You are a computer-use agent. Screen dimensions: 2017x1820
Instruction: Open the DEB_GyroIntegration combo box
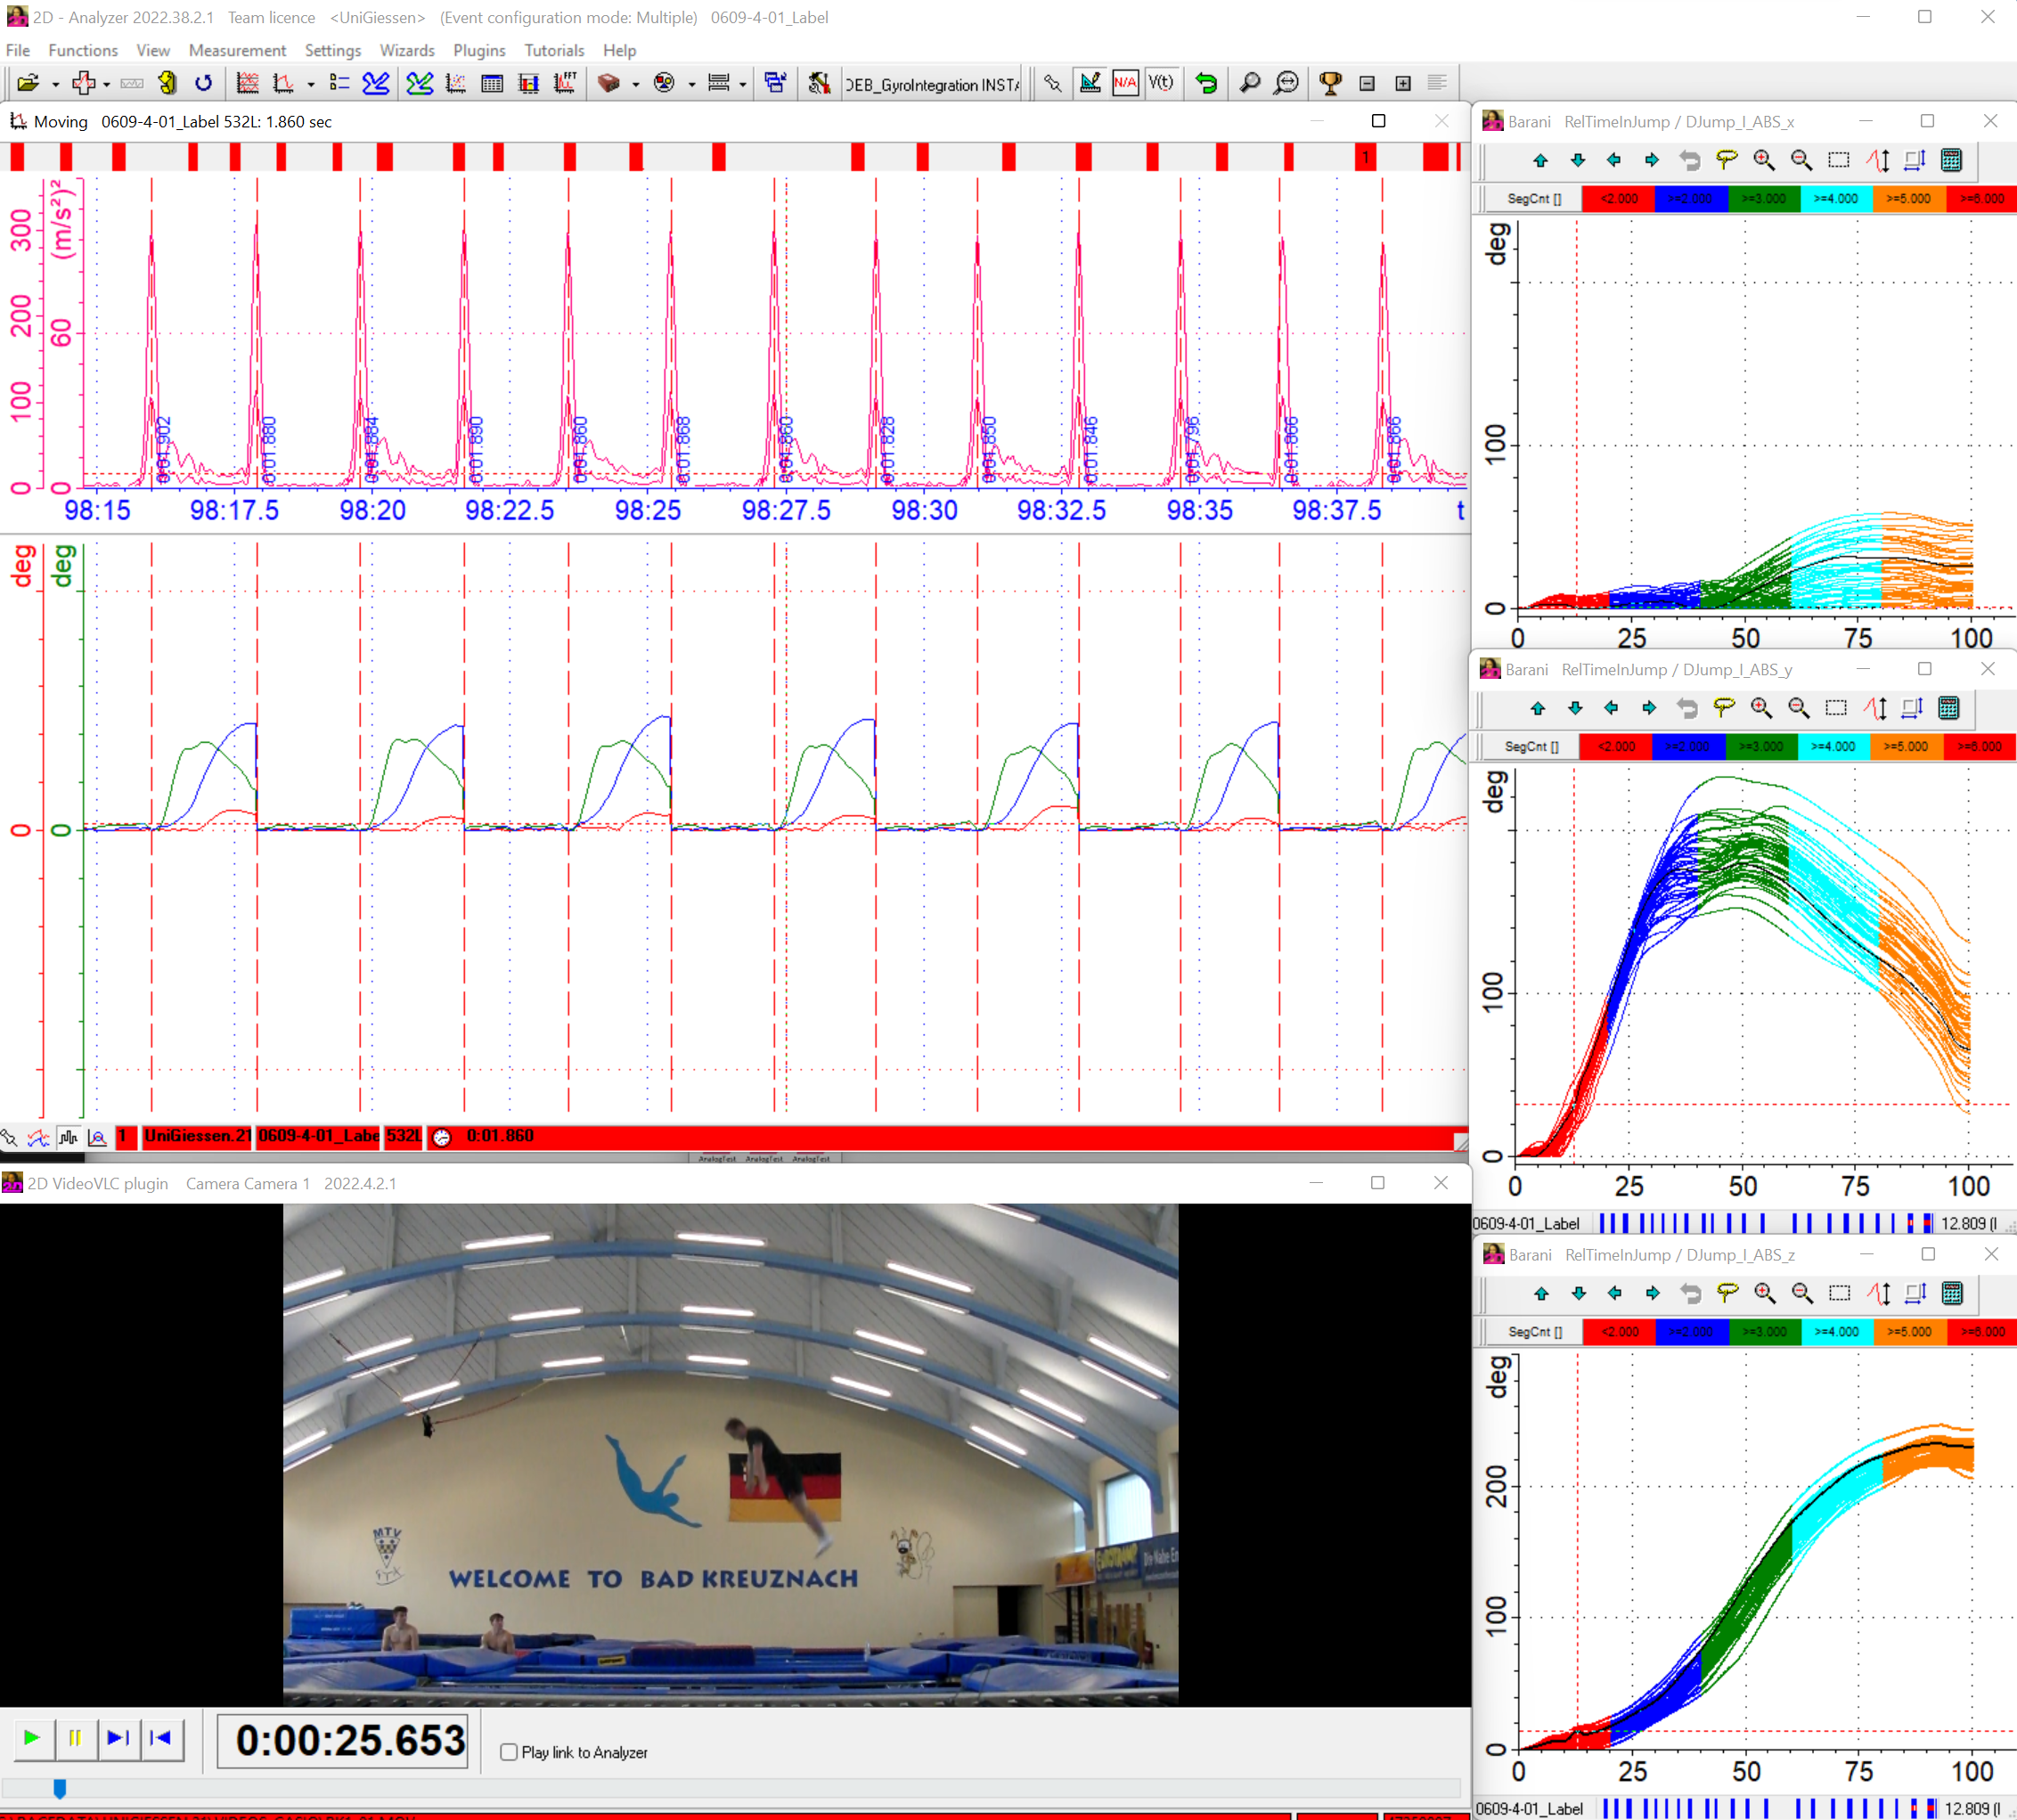(x=931, y=85)
